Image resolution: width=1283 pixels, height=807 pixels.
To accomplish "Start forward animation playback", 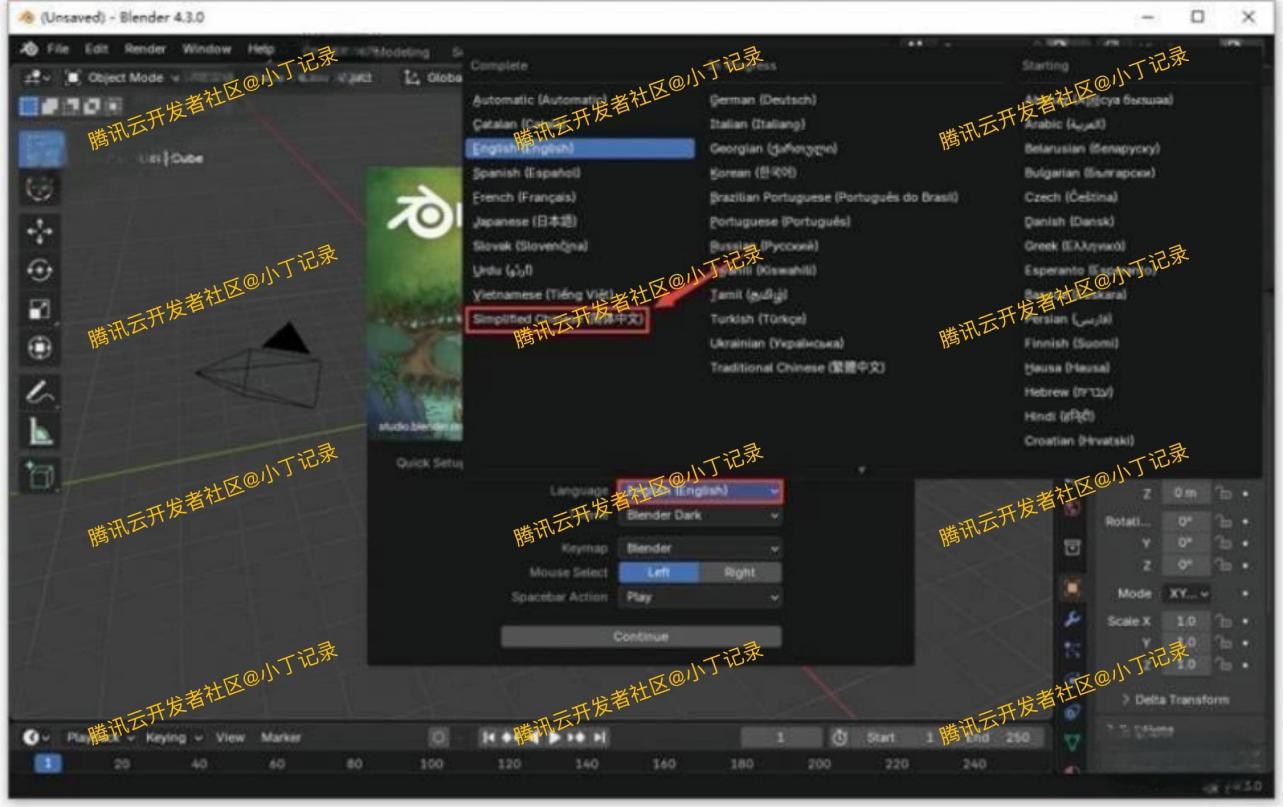I will click(553, 738).
